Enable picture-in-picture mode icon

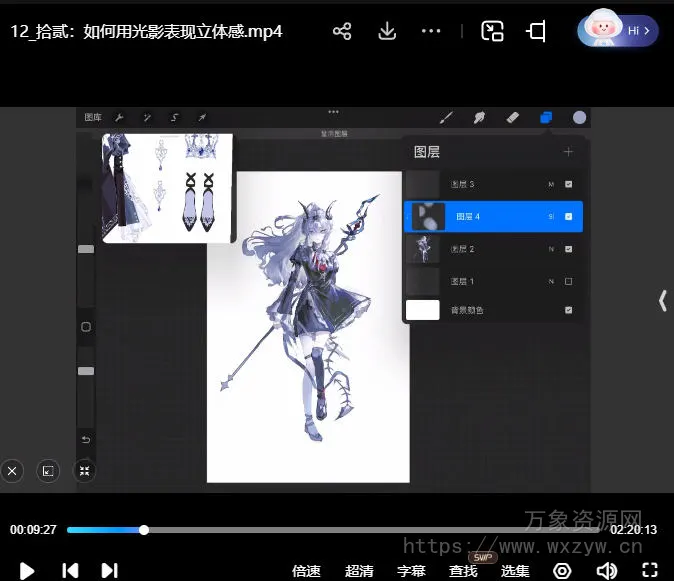(492, 31)
